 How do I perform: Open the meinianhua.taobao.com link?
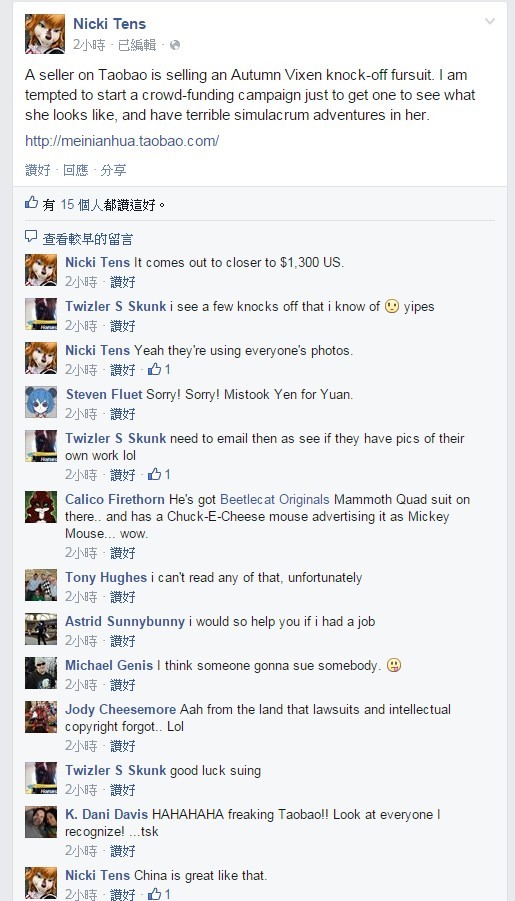click(122, 141)
